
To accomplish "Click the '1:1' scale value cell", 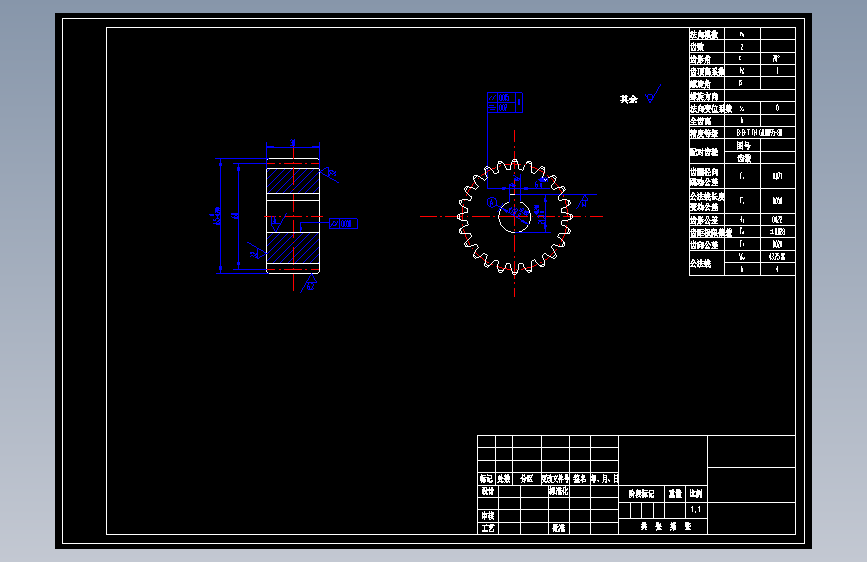I will coord(696,509).
